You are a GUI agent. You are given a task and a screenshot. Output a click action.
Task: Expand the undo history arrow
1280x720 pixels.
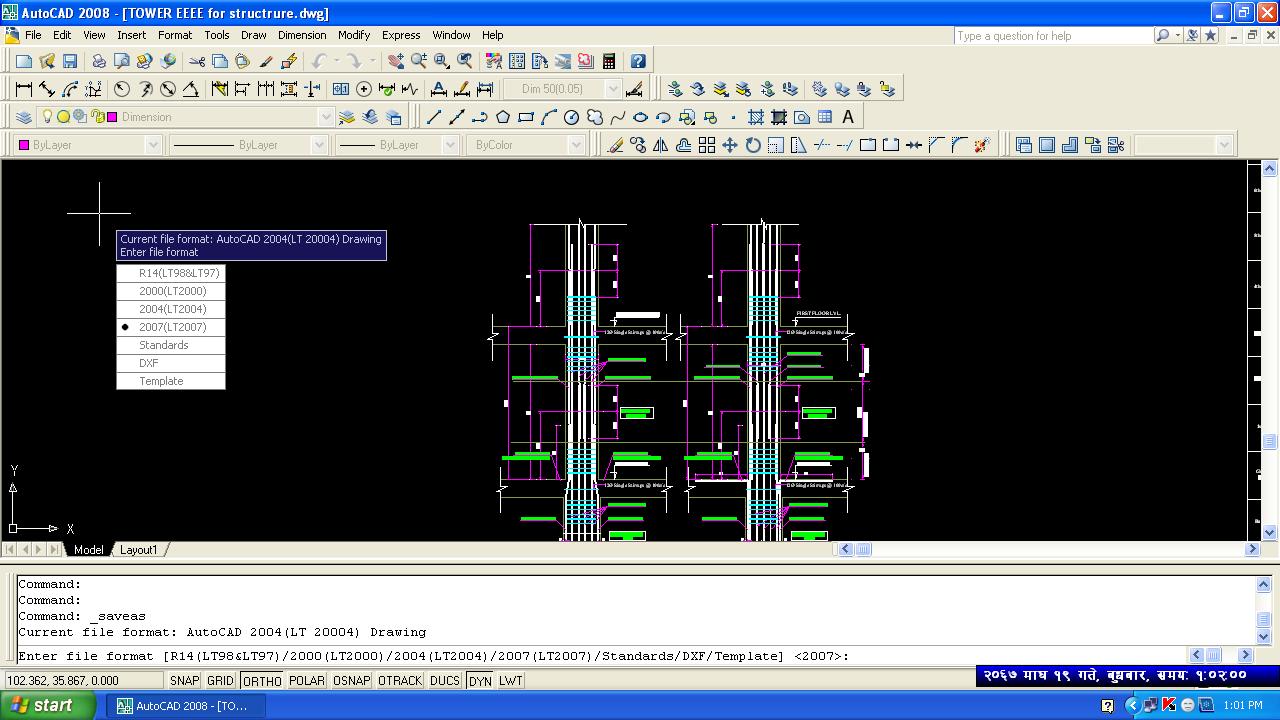(336, 61)
